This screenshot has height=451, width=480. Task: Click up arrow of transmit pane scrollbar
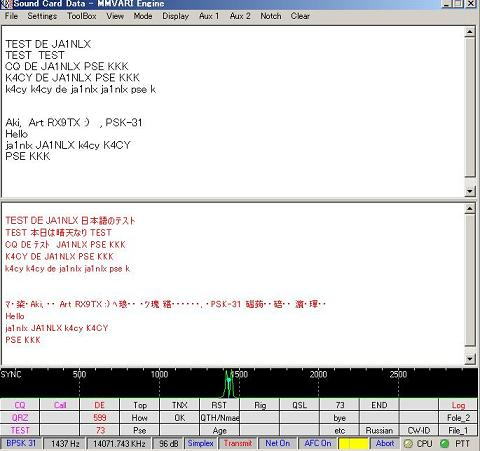pos(470,209)
